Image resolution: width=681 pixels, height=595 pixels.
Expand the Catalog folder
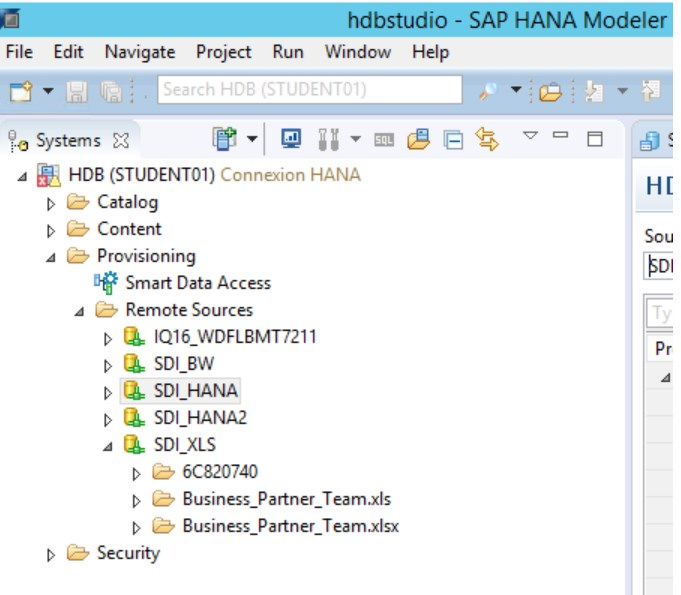[51, 204]
